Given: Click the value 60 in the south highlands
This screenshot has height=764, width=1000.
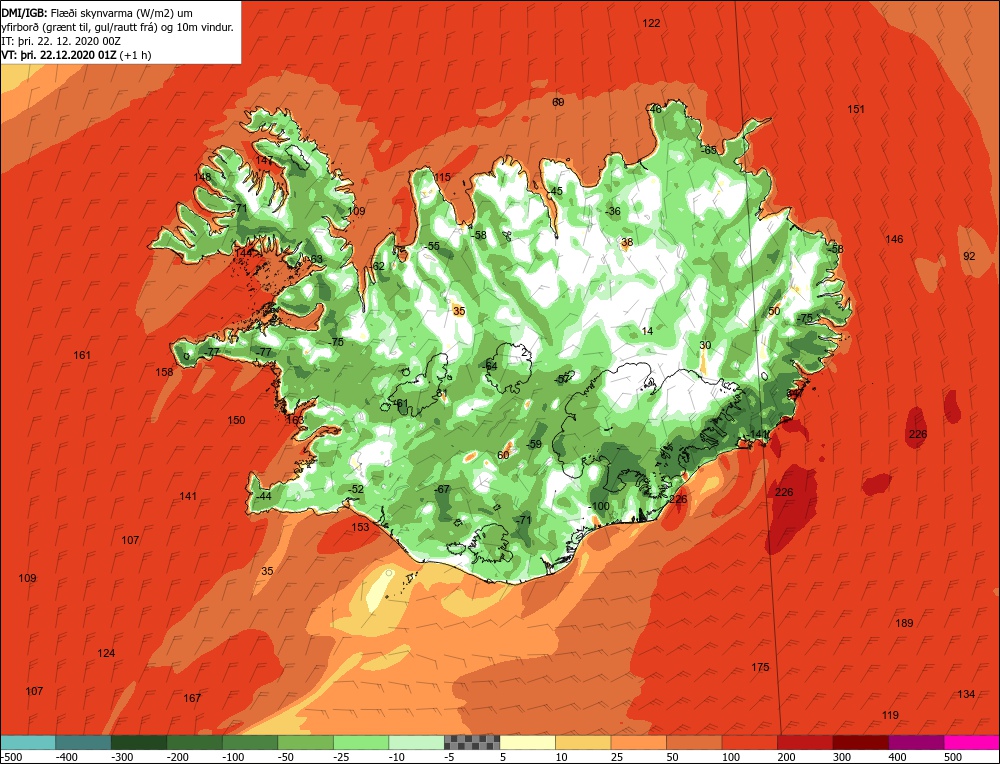Looking at the screenshot, I should click(x=503, y=455).
